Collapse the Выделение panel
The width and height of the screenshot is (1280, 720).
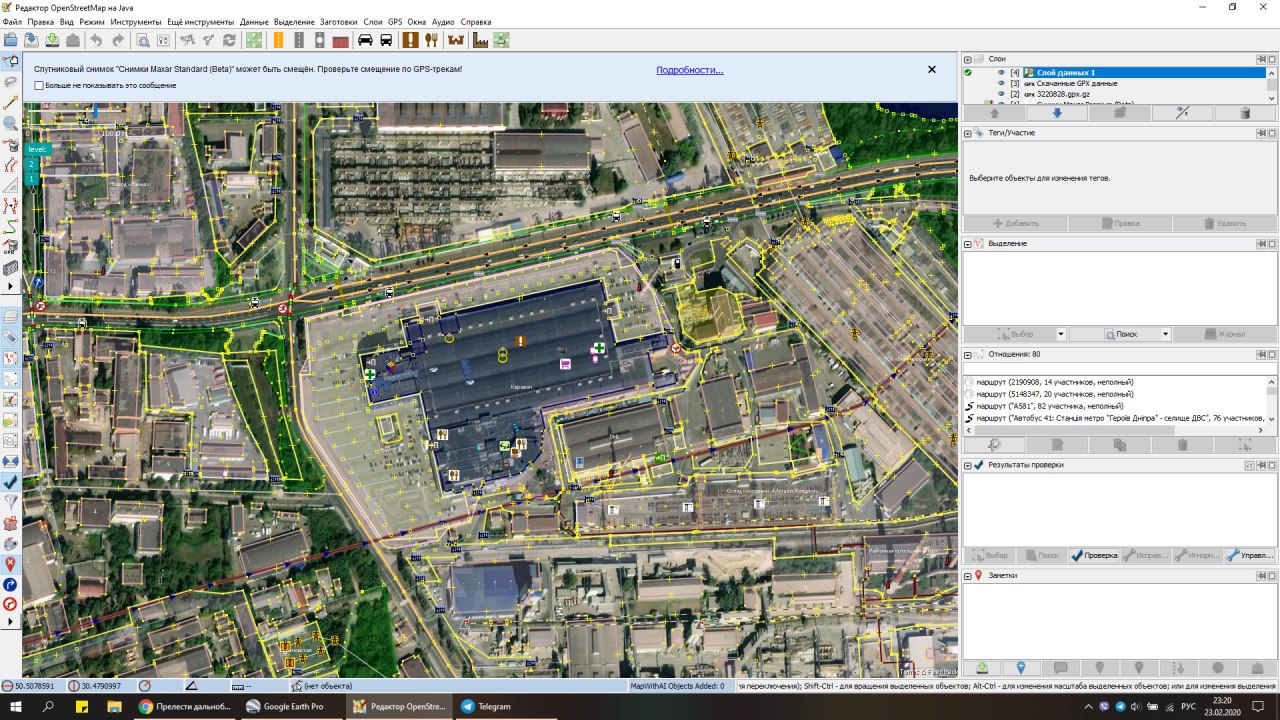pos(968,244)
